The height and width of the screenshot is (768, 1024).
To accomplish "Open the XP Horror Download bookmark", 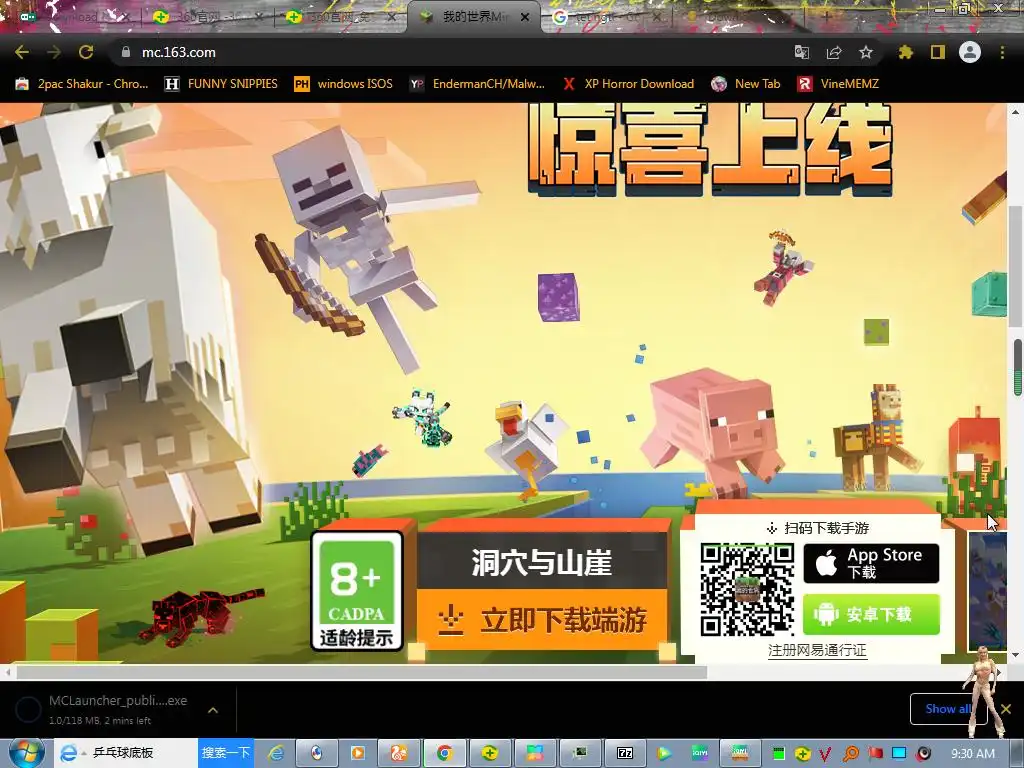I will (628, 84).
